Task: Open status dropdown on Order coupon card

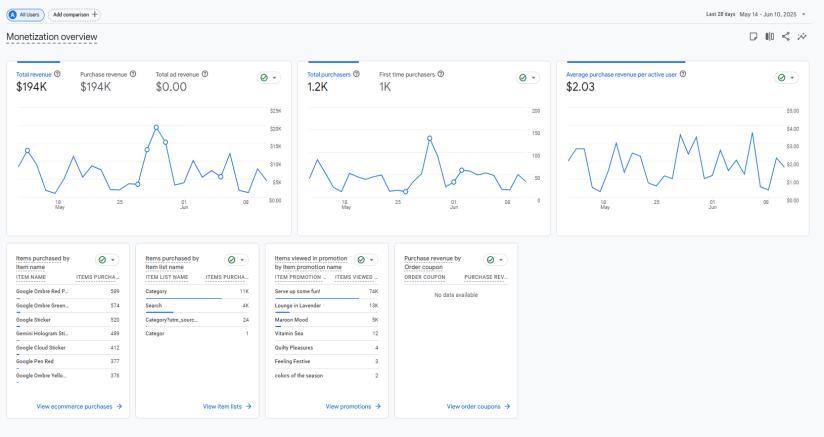Action: [x=495, y=259]
